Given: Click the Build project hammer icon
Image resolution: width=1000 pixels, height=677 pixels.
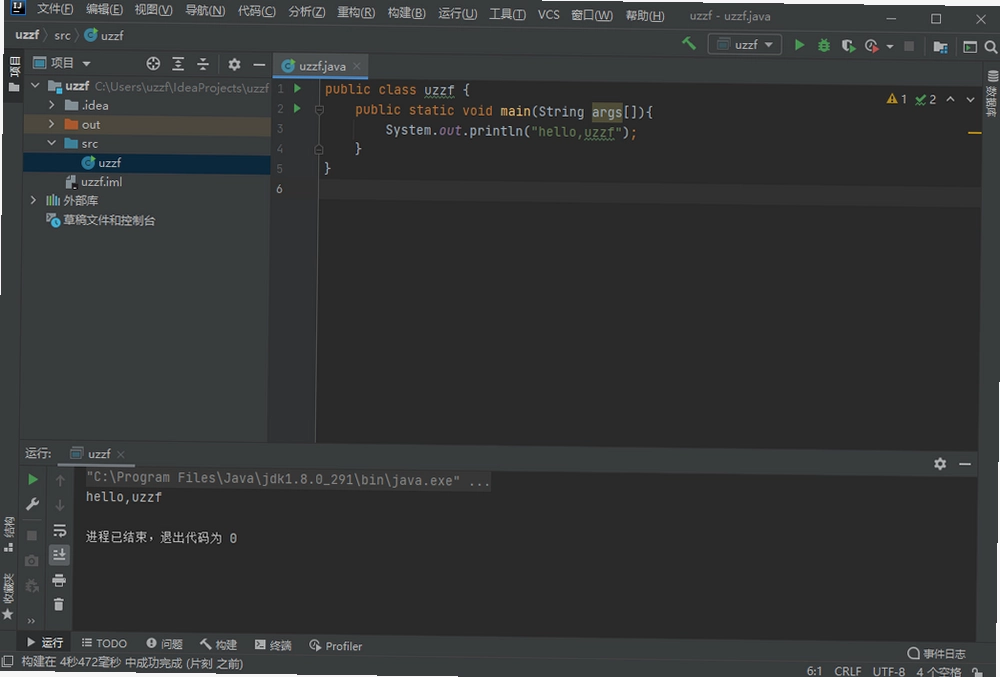Looking at the screenshot, I should pos(689,44).
